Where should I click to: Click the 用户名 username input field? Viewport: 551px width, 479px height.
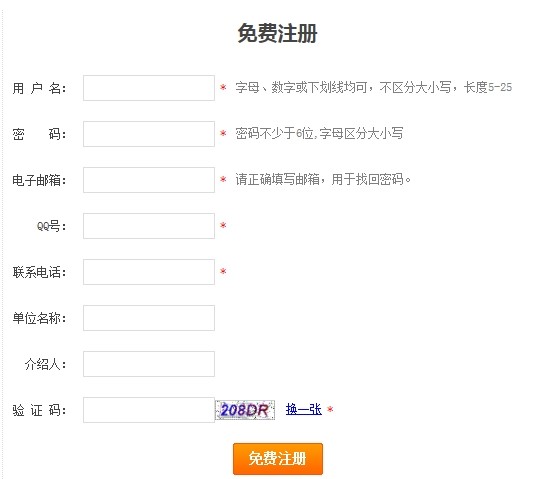pyautogui.click(x=149, y=88)
